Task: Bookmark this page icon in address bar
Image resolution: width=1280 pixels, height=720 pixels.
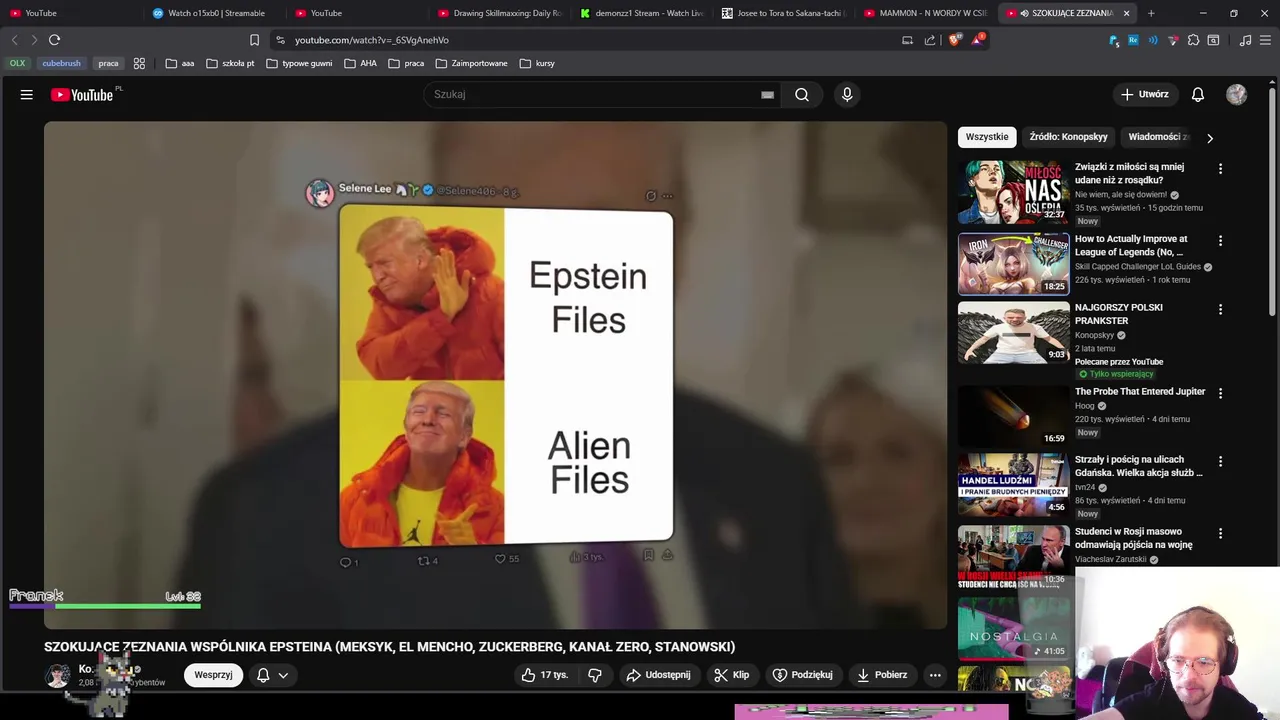Action: (254, 40)
